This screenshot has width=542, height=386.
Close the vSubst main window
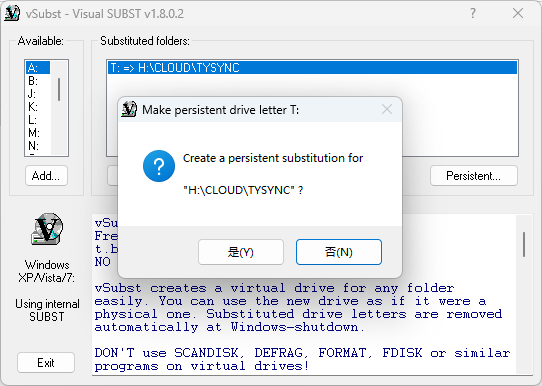[518, 13]
